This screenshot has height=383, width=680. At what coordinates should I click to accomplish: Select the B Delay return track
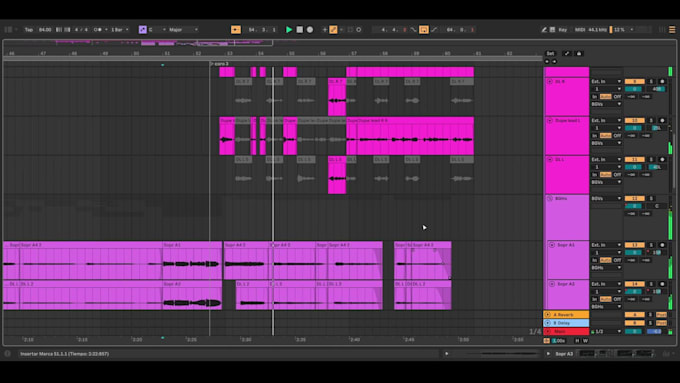point(566,323)
